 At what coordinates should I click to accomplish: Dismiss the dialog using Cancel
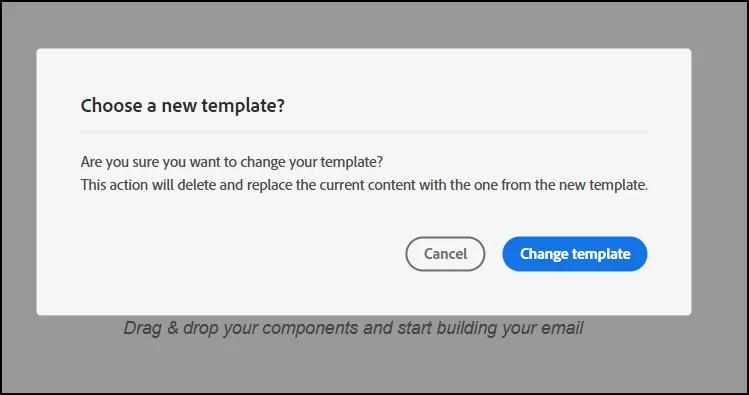click(445, 254)
